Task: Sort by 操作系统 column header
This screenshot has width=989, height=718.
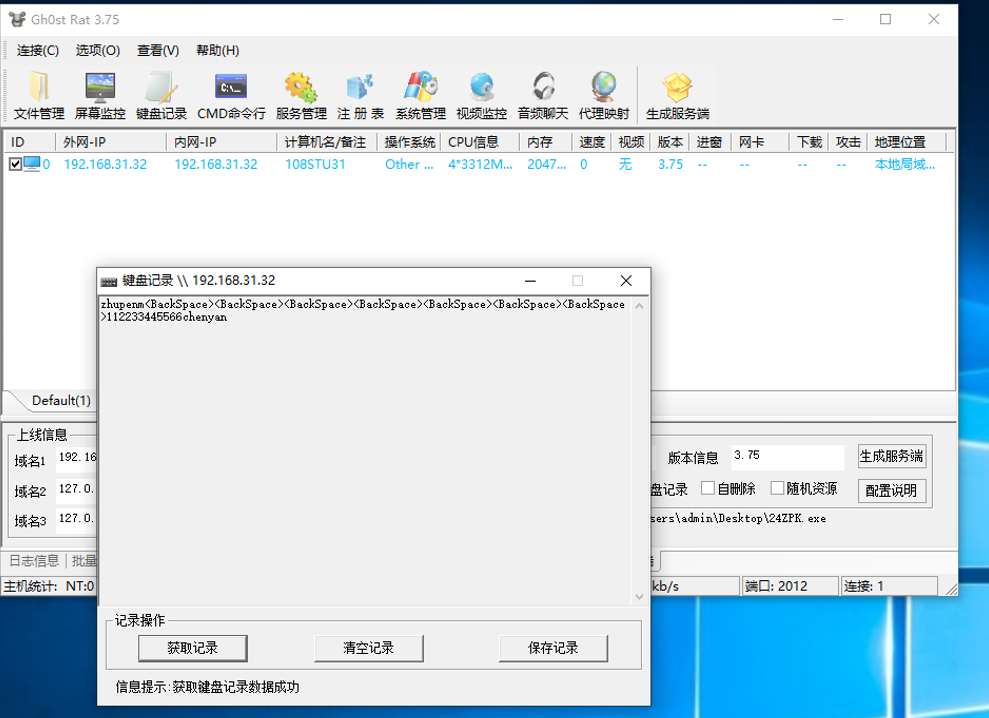Action: click(409, 142)
